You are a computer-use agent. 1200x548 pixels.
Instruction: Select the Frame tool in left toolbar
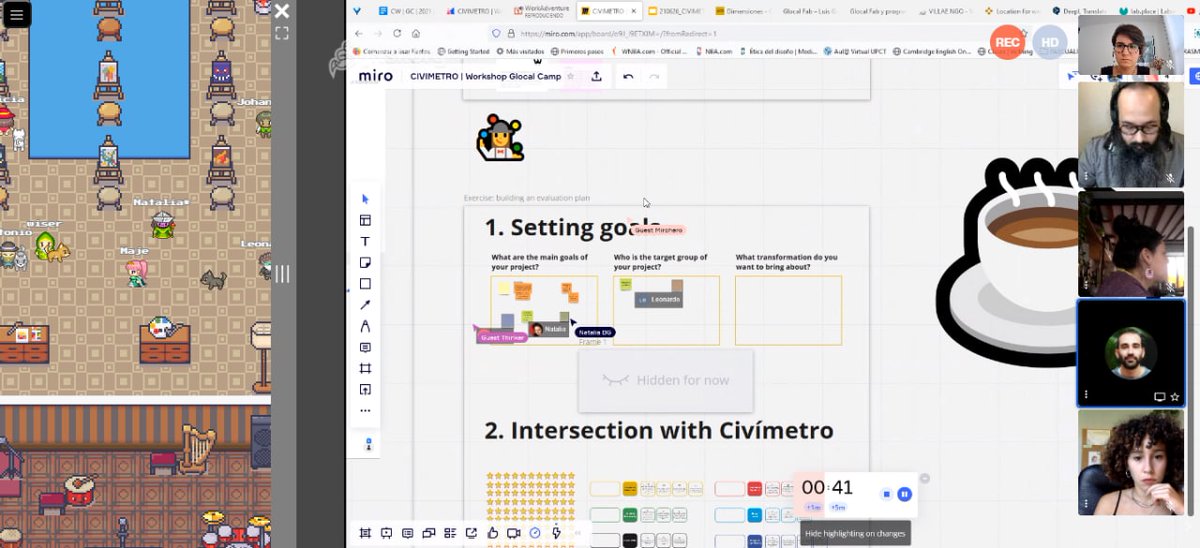click(365, 368)
